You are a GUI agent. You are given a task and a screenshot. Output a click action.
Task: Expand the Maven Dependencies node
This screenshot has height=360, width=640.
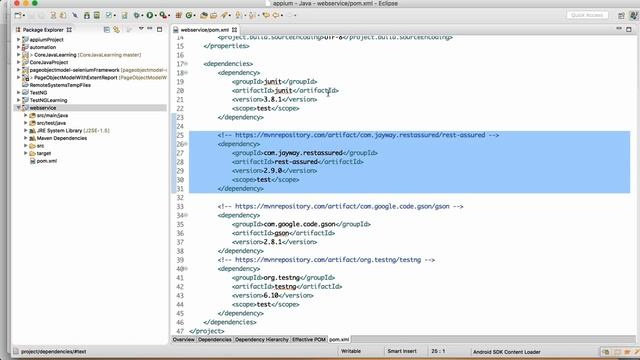(x=26, y=138)
